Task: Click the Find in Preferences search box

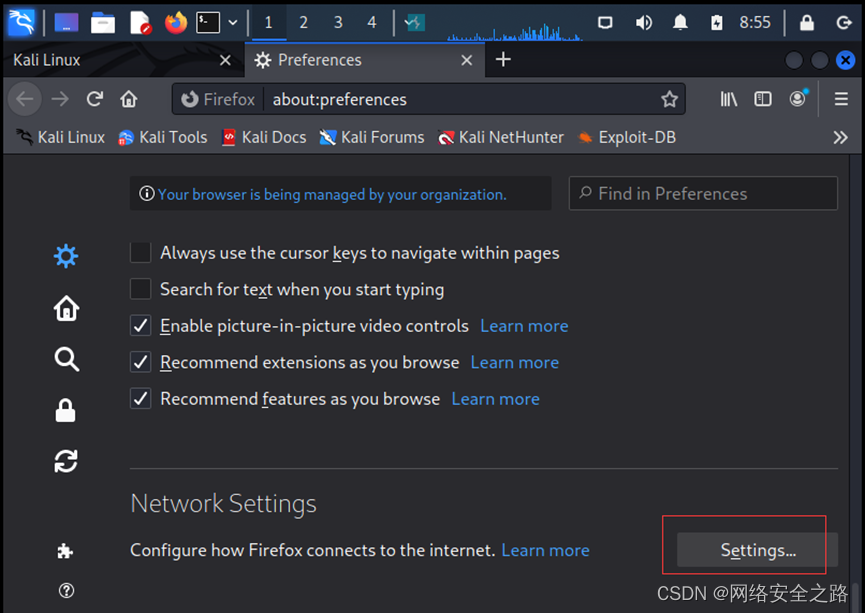Action: pyautogui.click(x=703, y=194)
